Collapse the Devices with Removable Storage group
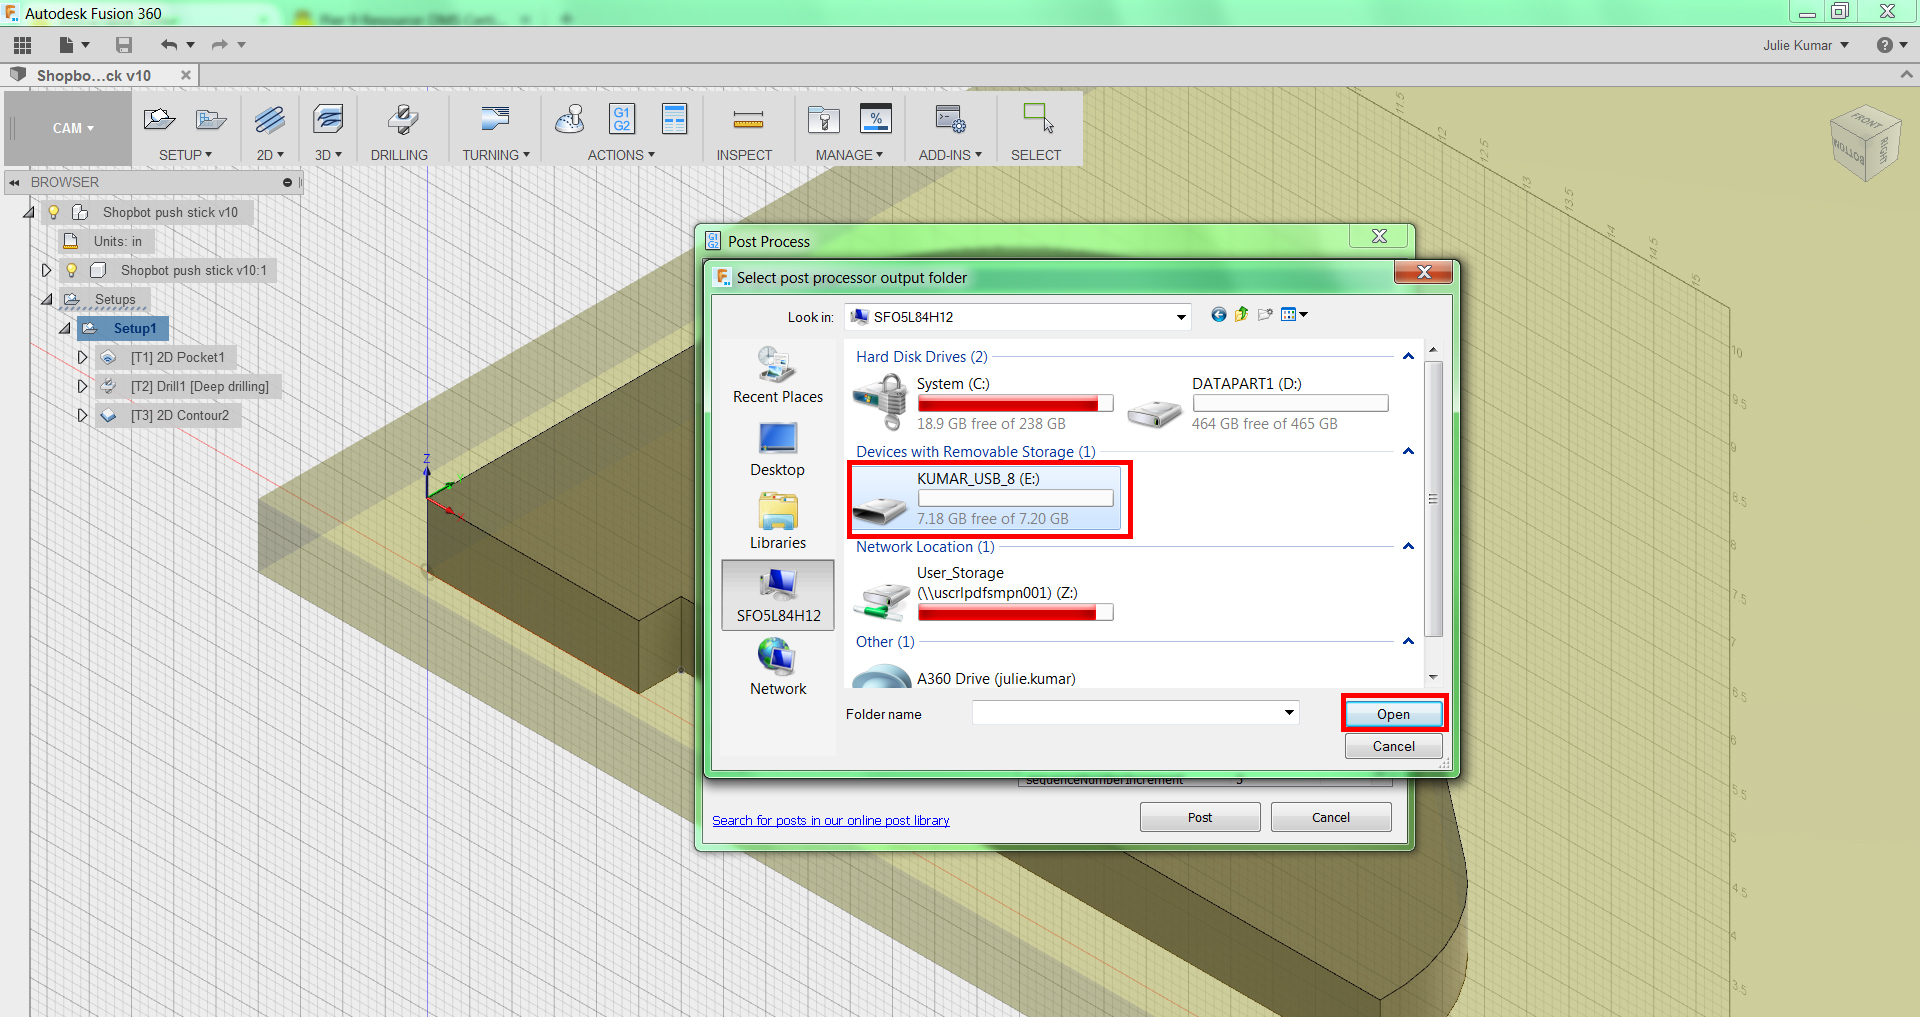 [1408, 451]
